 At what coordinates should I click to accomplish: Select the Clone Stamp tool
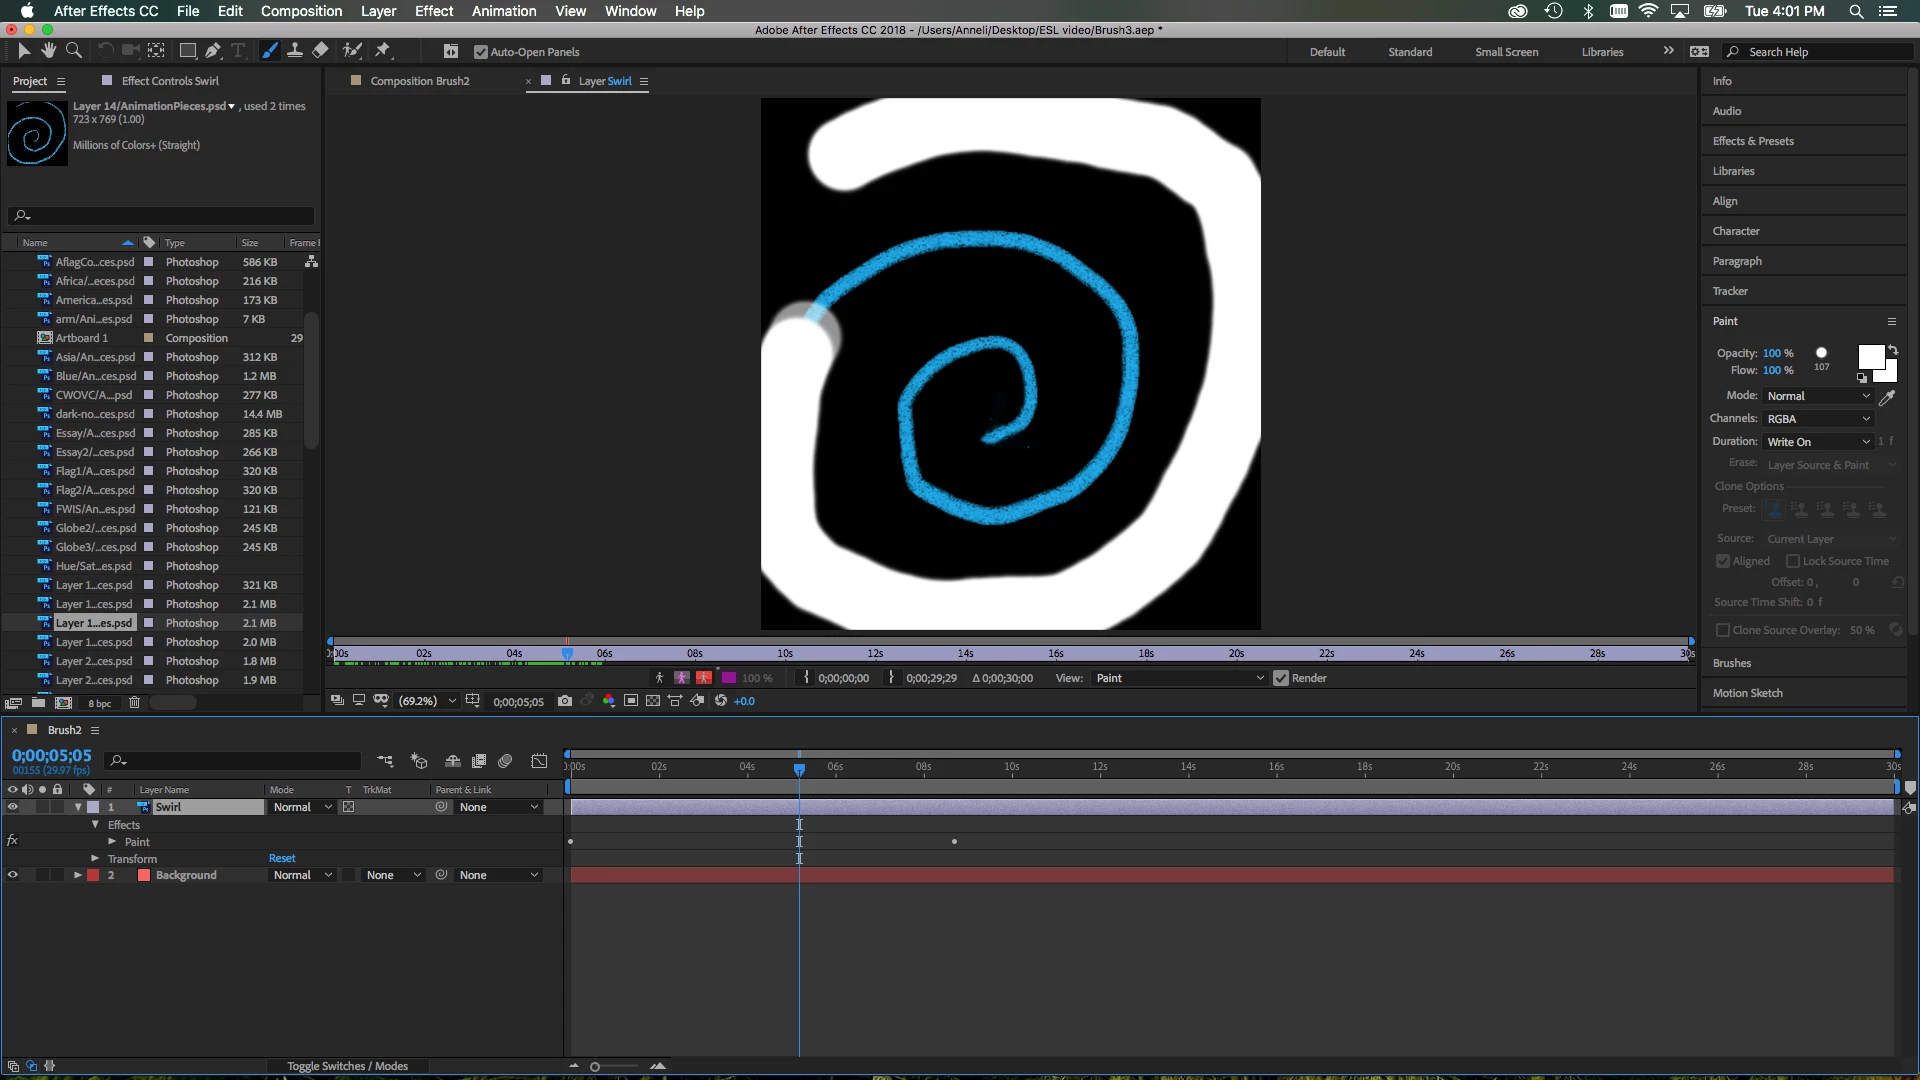tap(295, 51)
